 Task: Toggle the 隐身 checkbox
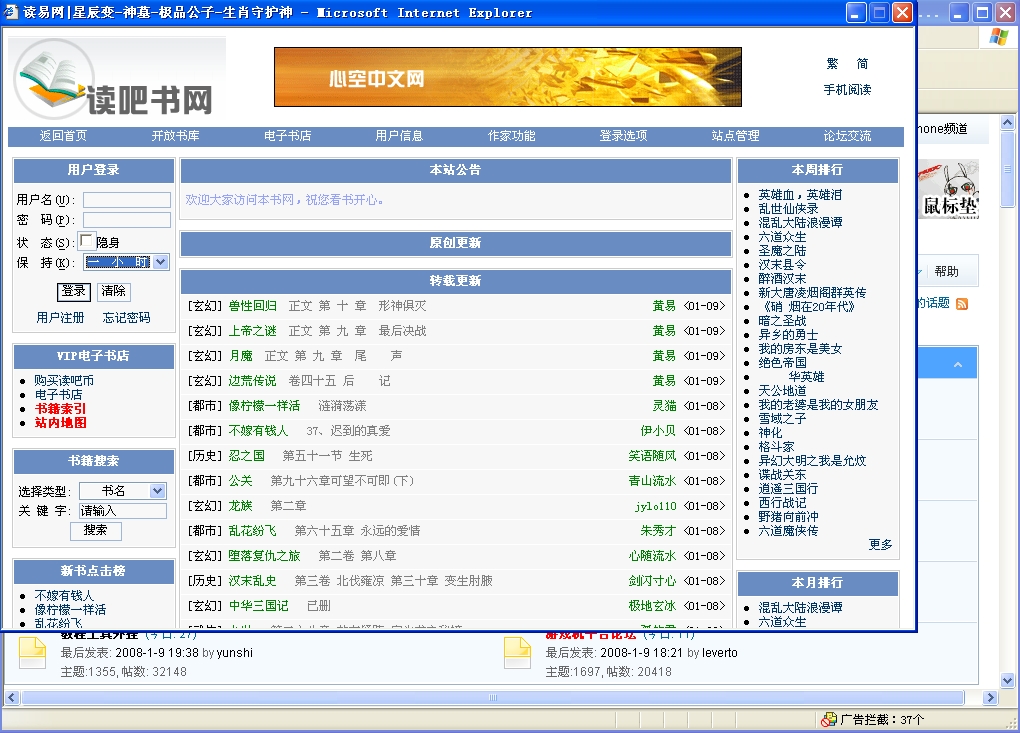coord(87,241)
